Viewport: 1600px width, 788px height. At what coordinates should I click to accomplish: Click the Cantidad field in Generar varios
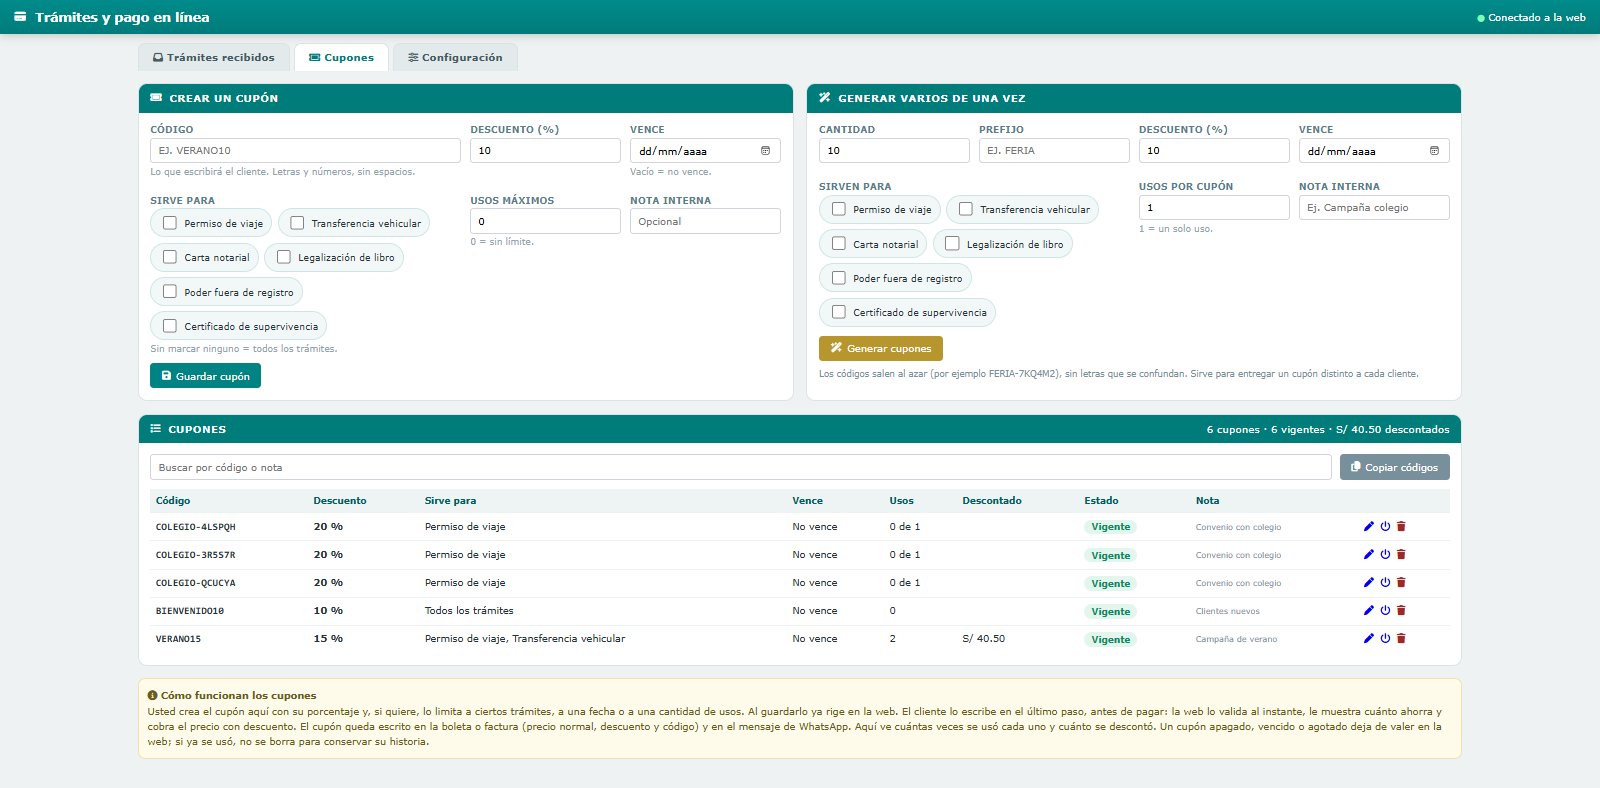coord(894,151)
